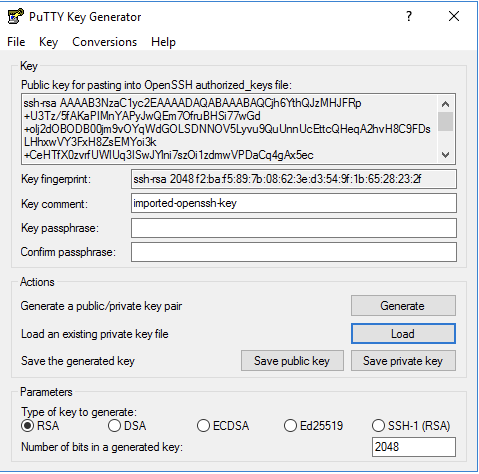Click the public key scroll up arrow
Image resolution: width=479 pixels, height=474 pixels.
click(445, 104)
